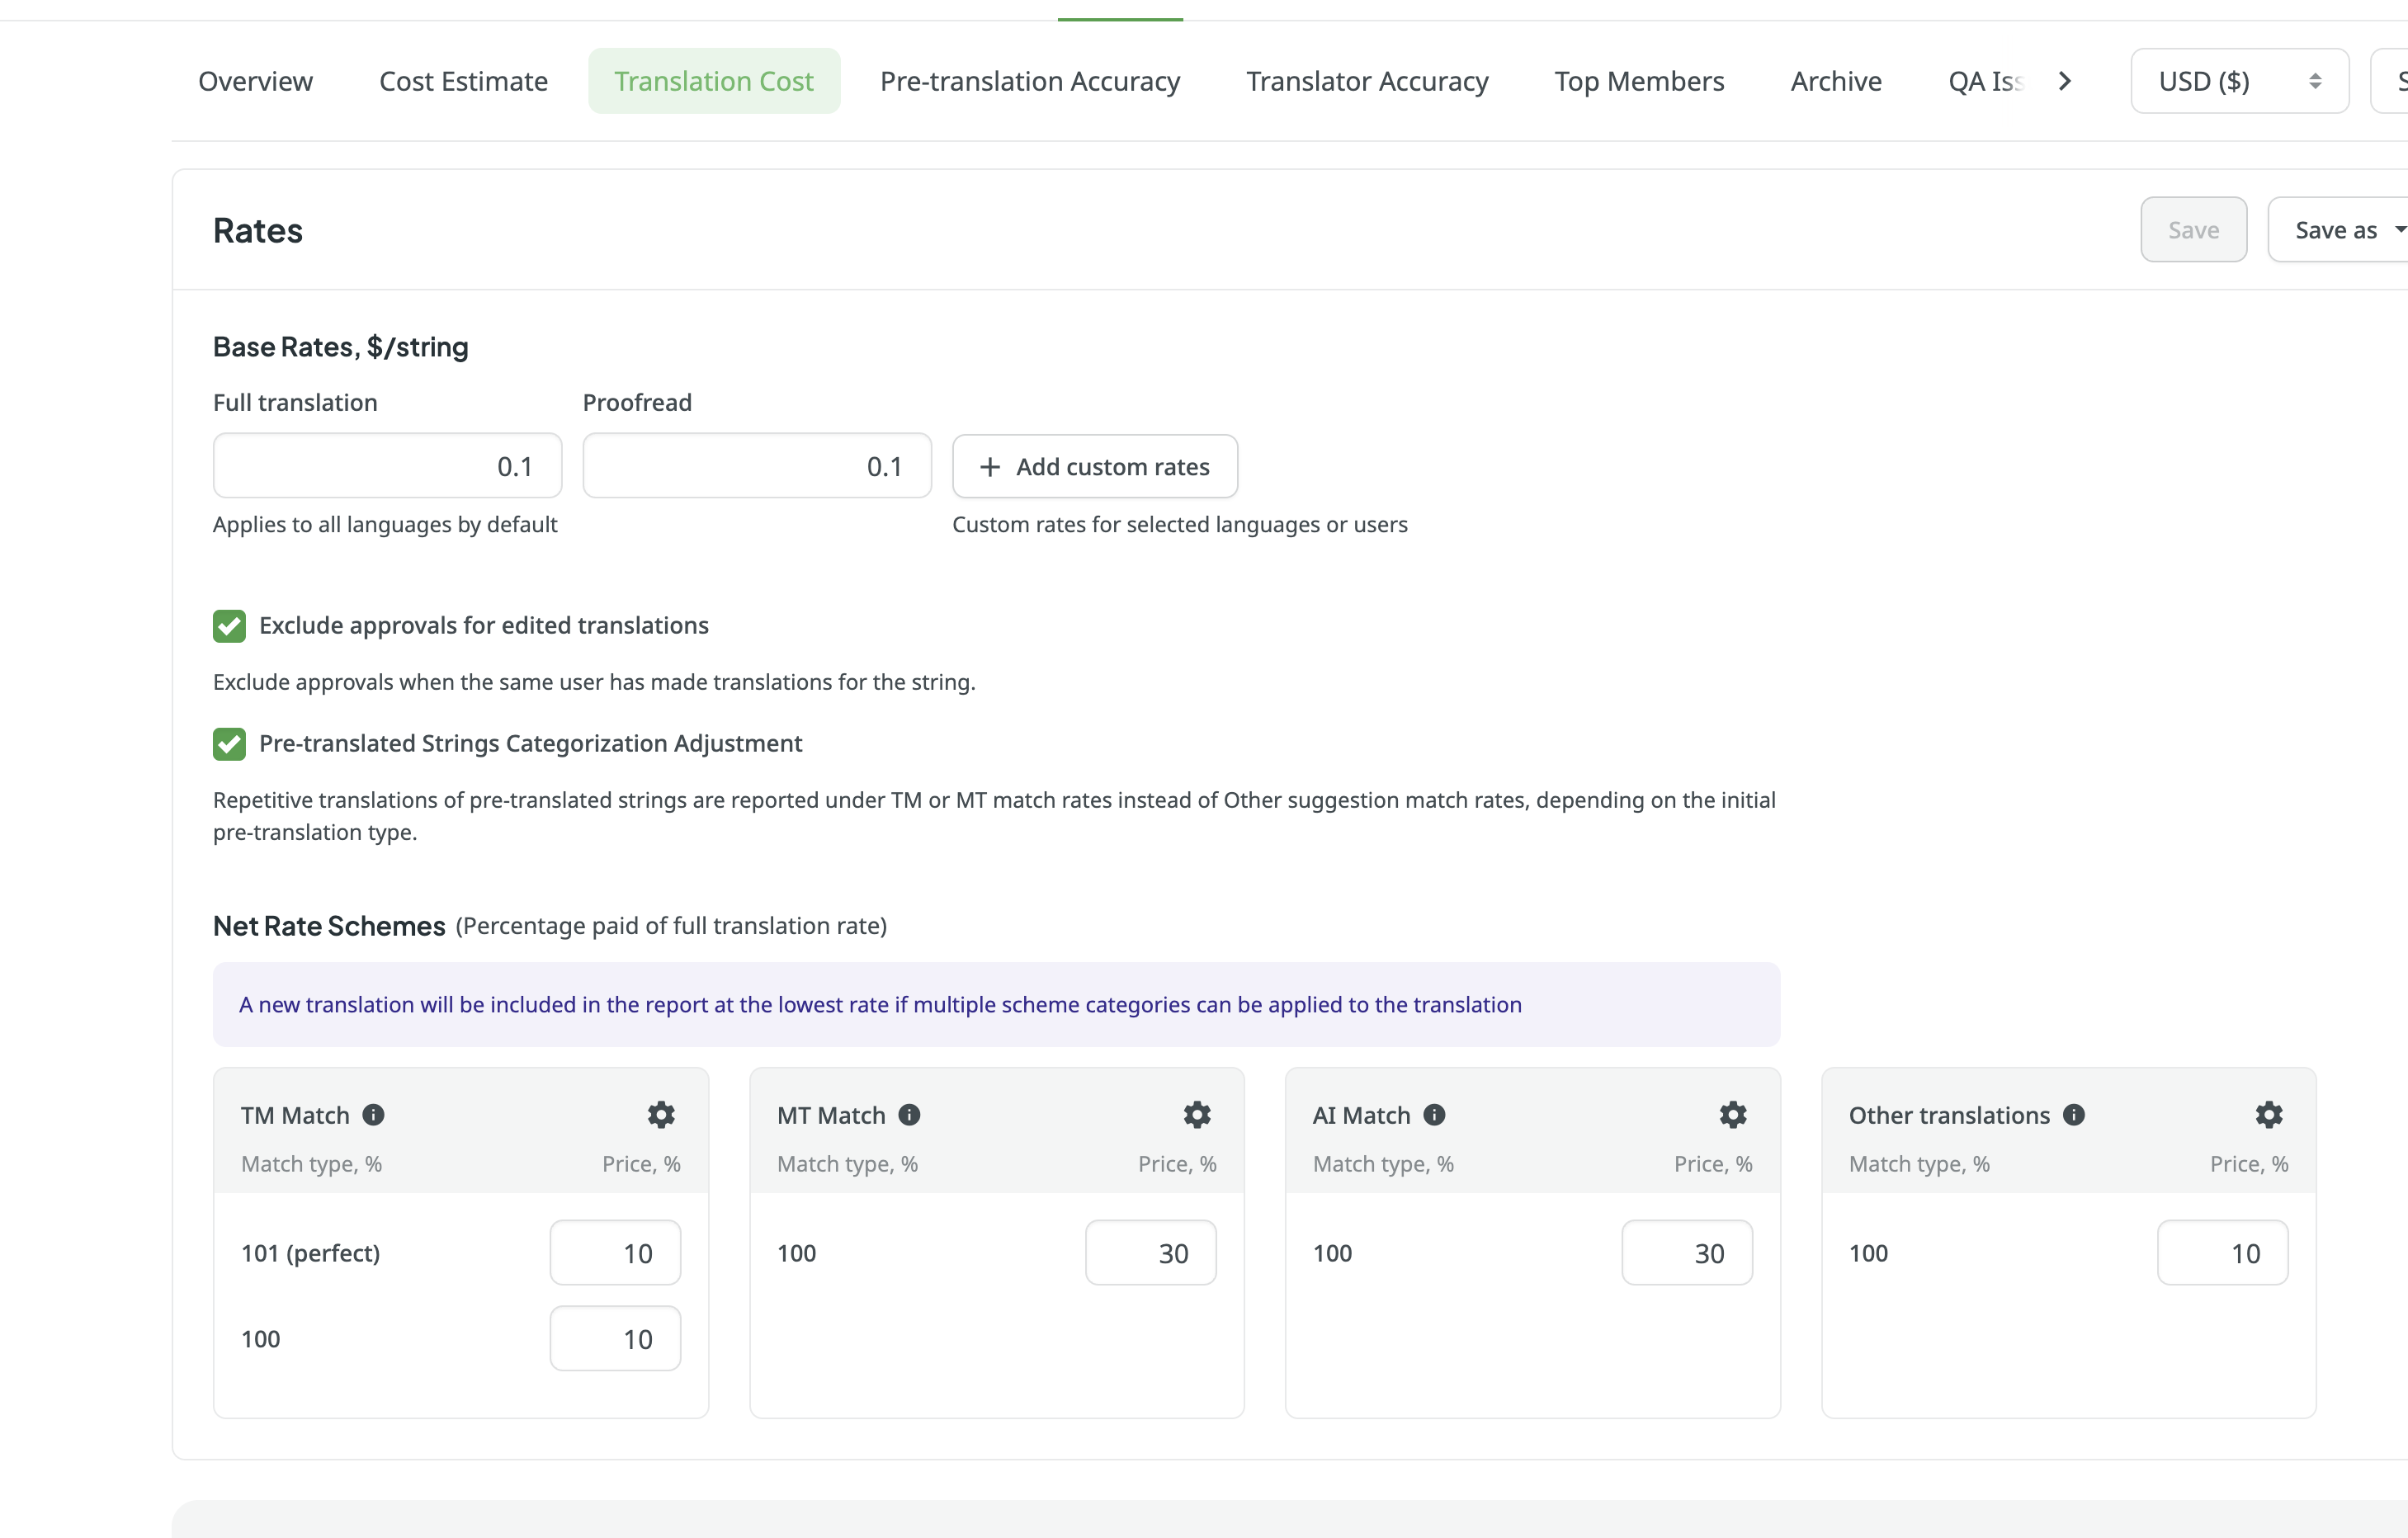Show AI Match info tooltip icon

coord(1434,1115)
